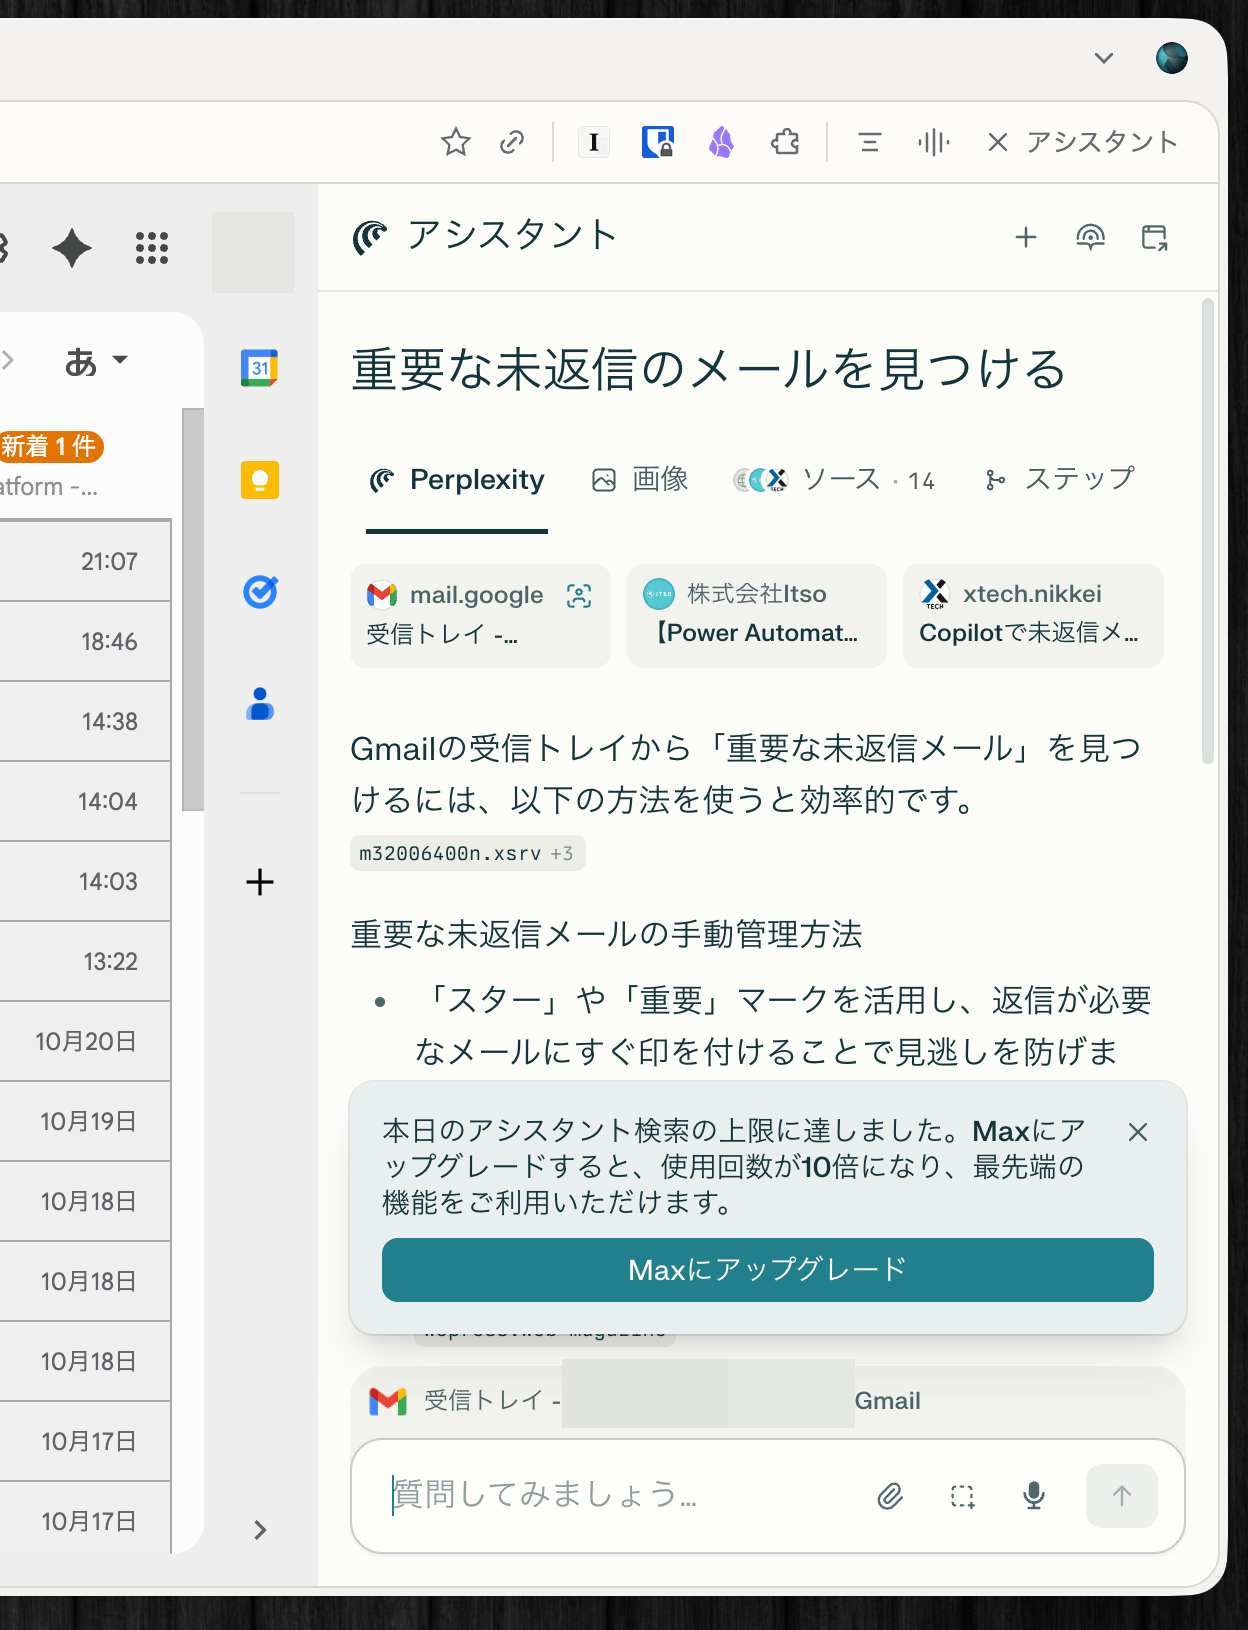This screenshot has width=1248, height=1630.
Task: Expand the あ input language dropdown
Action: 96,361
